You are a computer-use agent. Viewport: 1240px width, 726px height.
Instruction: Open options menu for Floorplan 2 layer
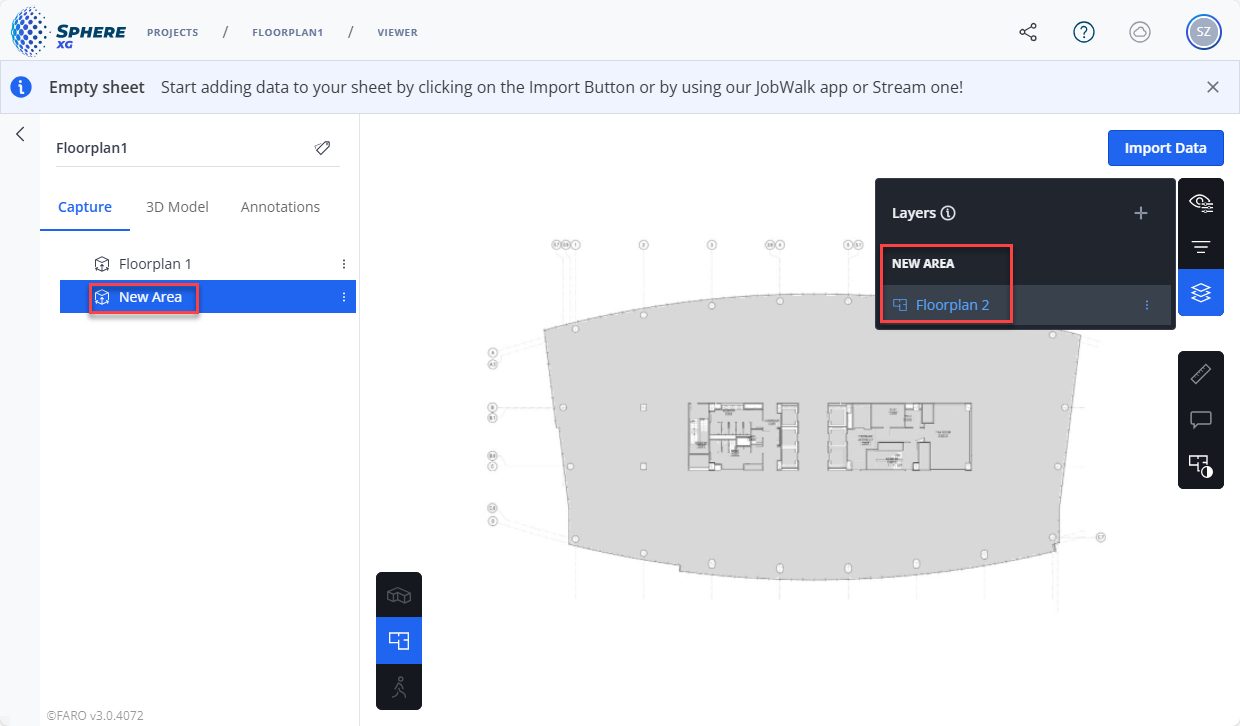pyautogui.click(x=1147, y=305)
